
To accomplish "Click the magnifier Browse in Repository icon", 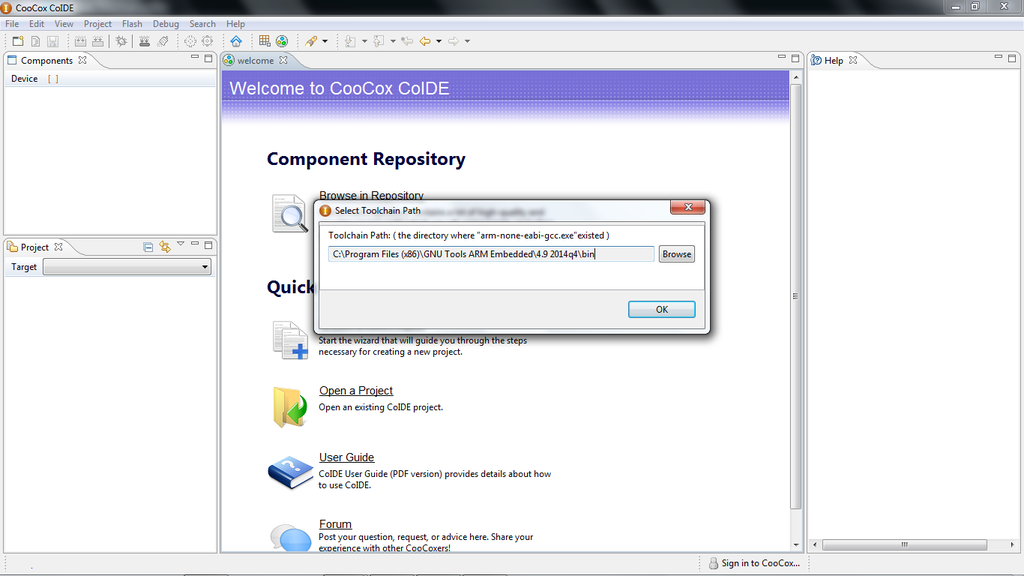I will [289, 213].
